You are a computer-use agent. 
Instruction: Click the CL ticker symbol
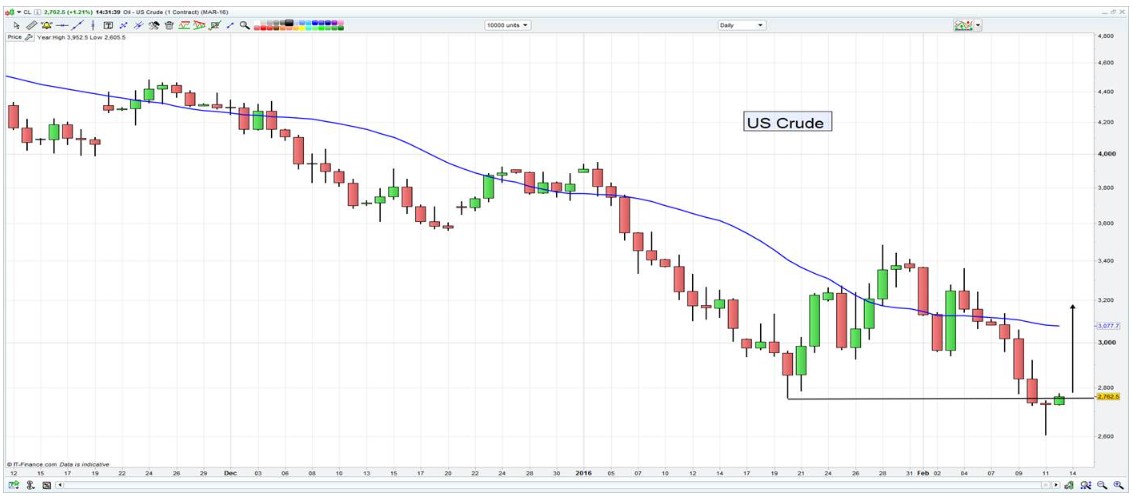coord(27,12)
